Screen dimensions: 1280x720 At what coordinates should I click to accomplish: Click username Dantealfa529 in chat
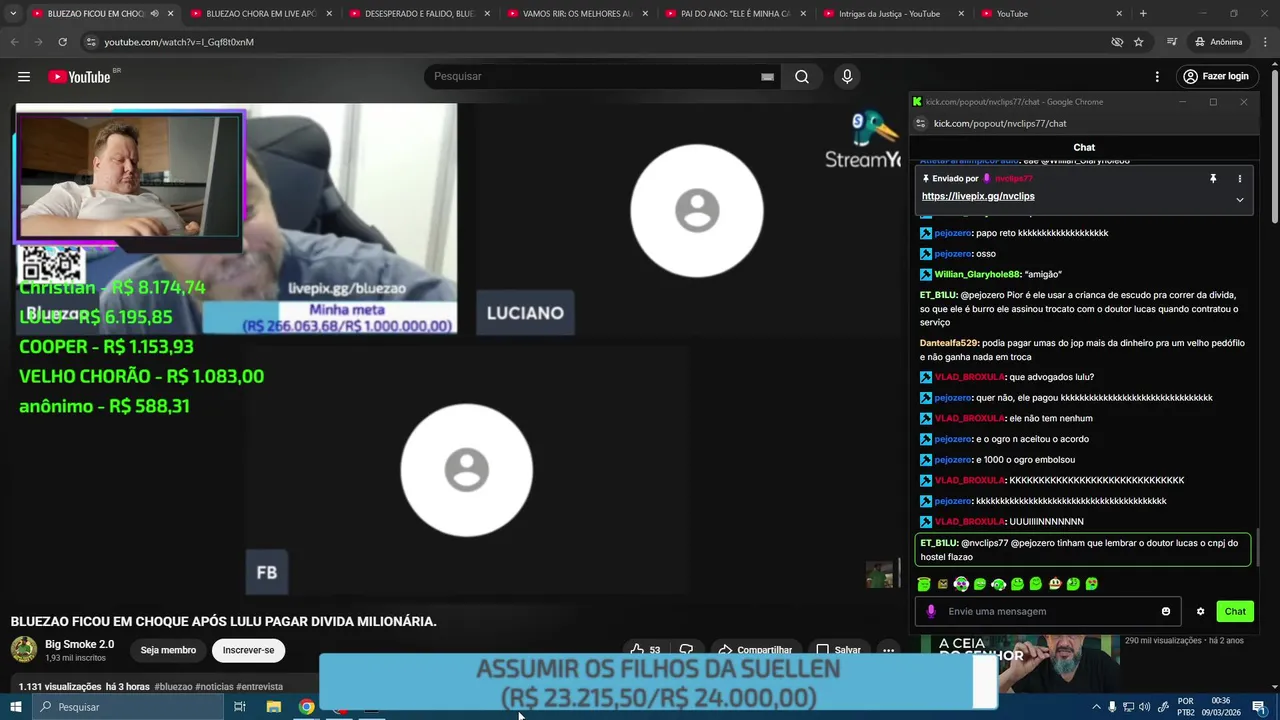[949, 343]
